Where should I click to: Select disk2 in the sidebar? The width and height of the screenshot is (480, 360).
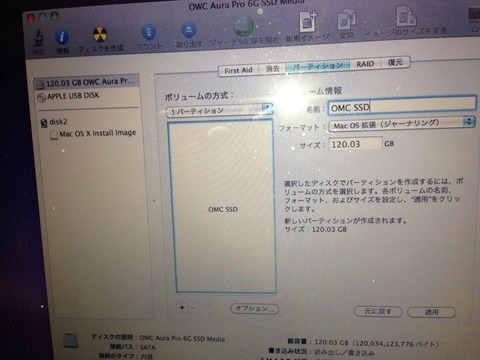point(54,122)
